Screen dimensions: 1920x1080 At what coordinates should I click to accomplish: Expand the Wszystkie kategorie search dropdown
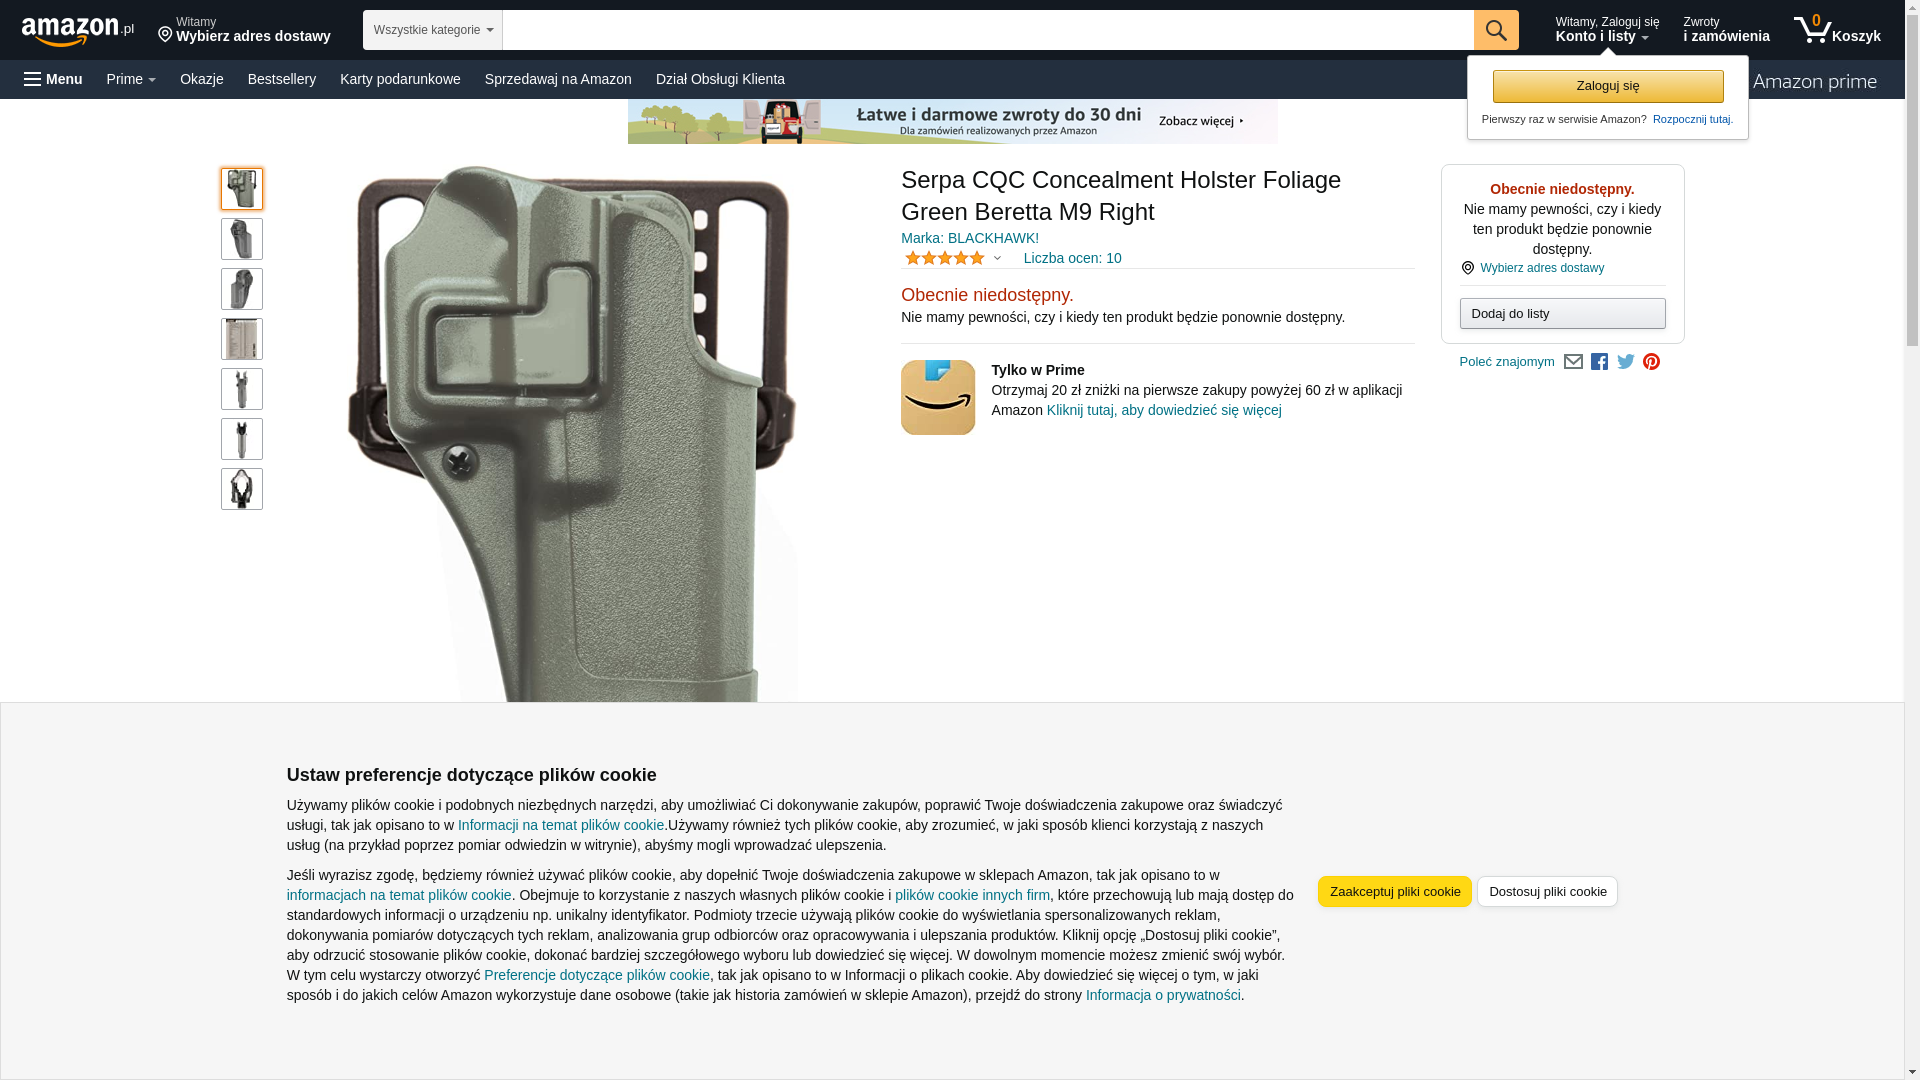click(x=433, y=30)
